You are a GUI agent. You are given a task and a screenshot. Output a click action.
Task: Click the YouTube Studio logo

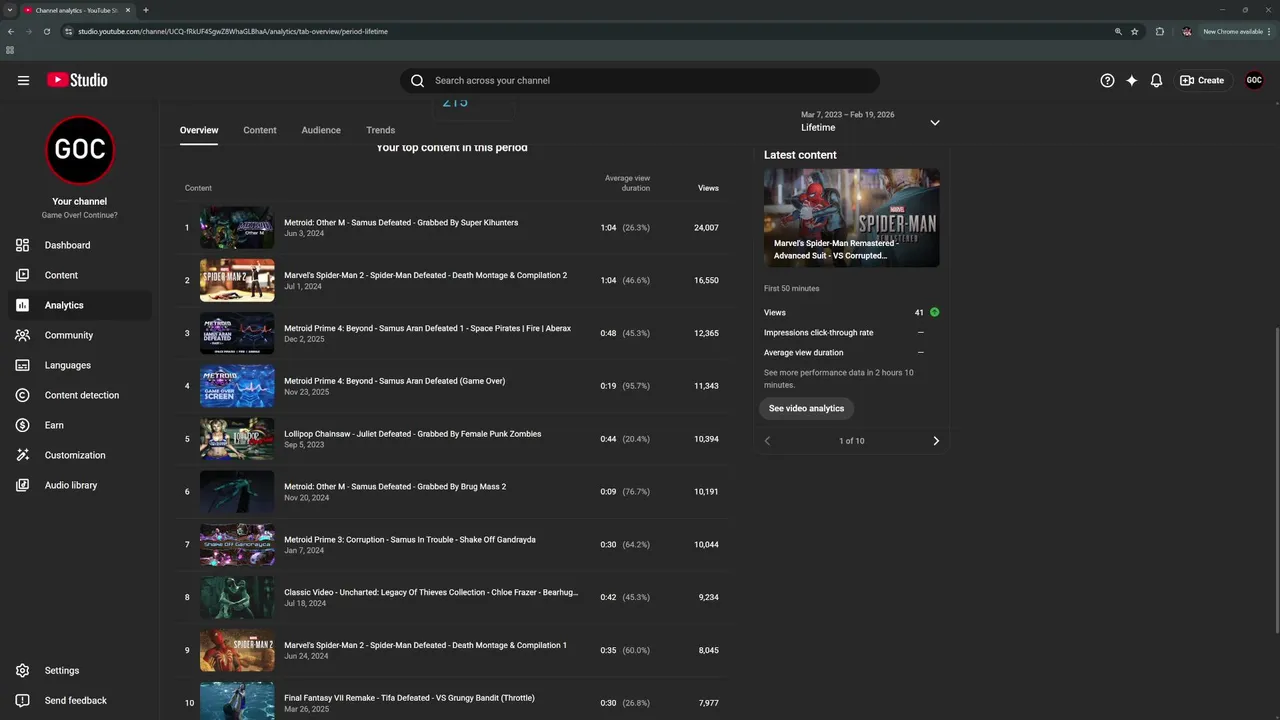77,80
